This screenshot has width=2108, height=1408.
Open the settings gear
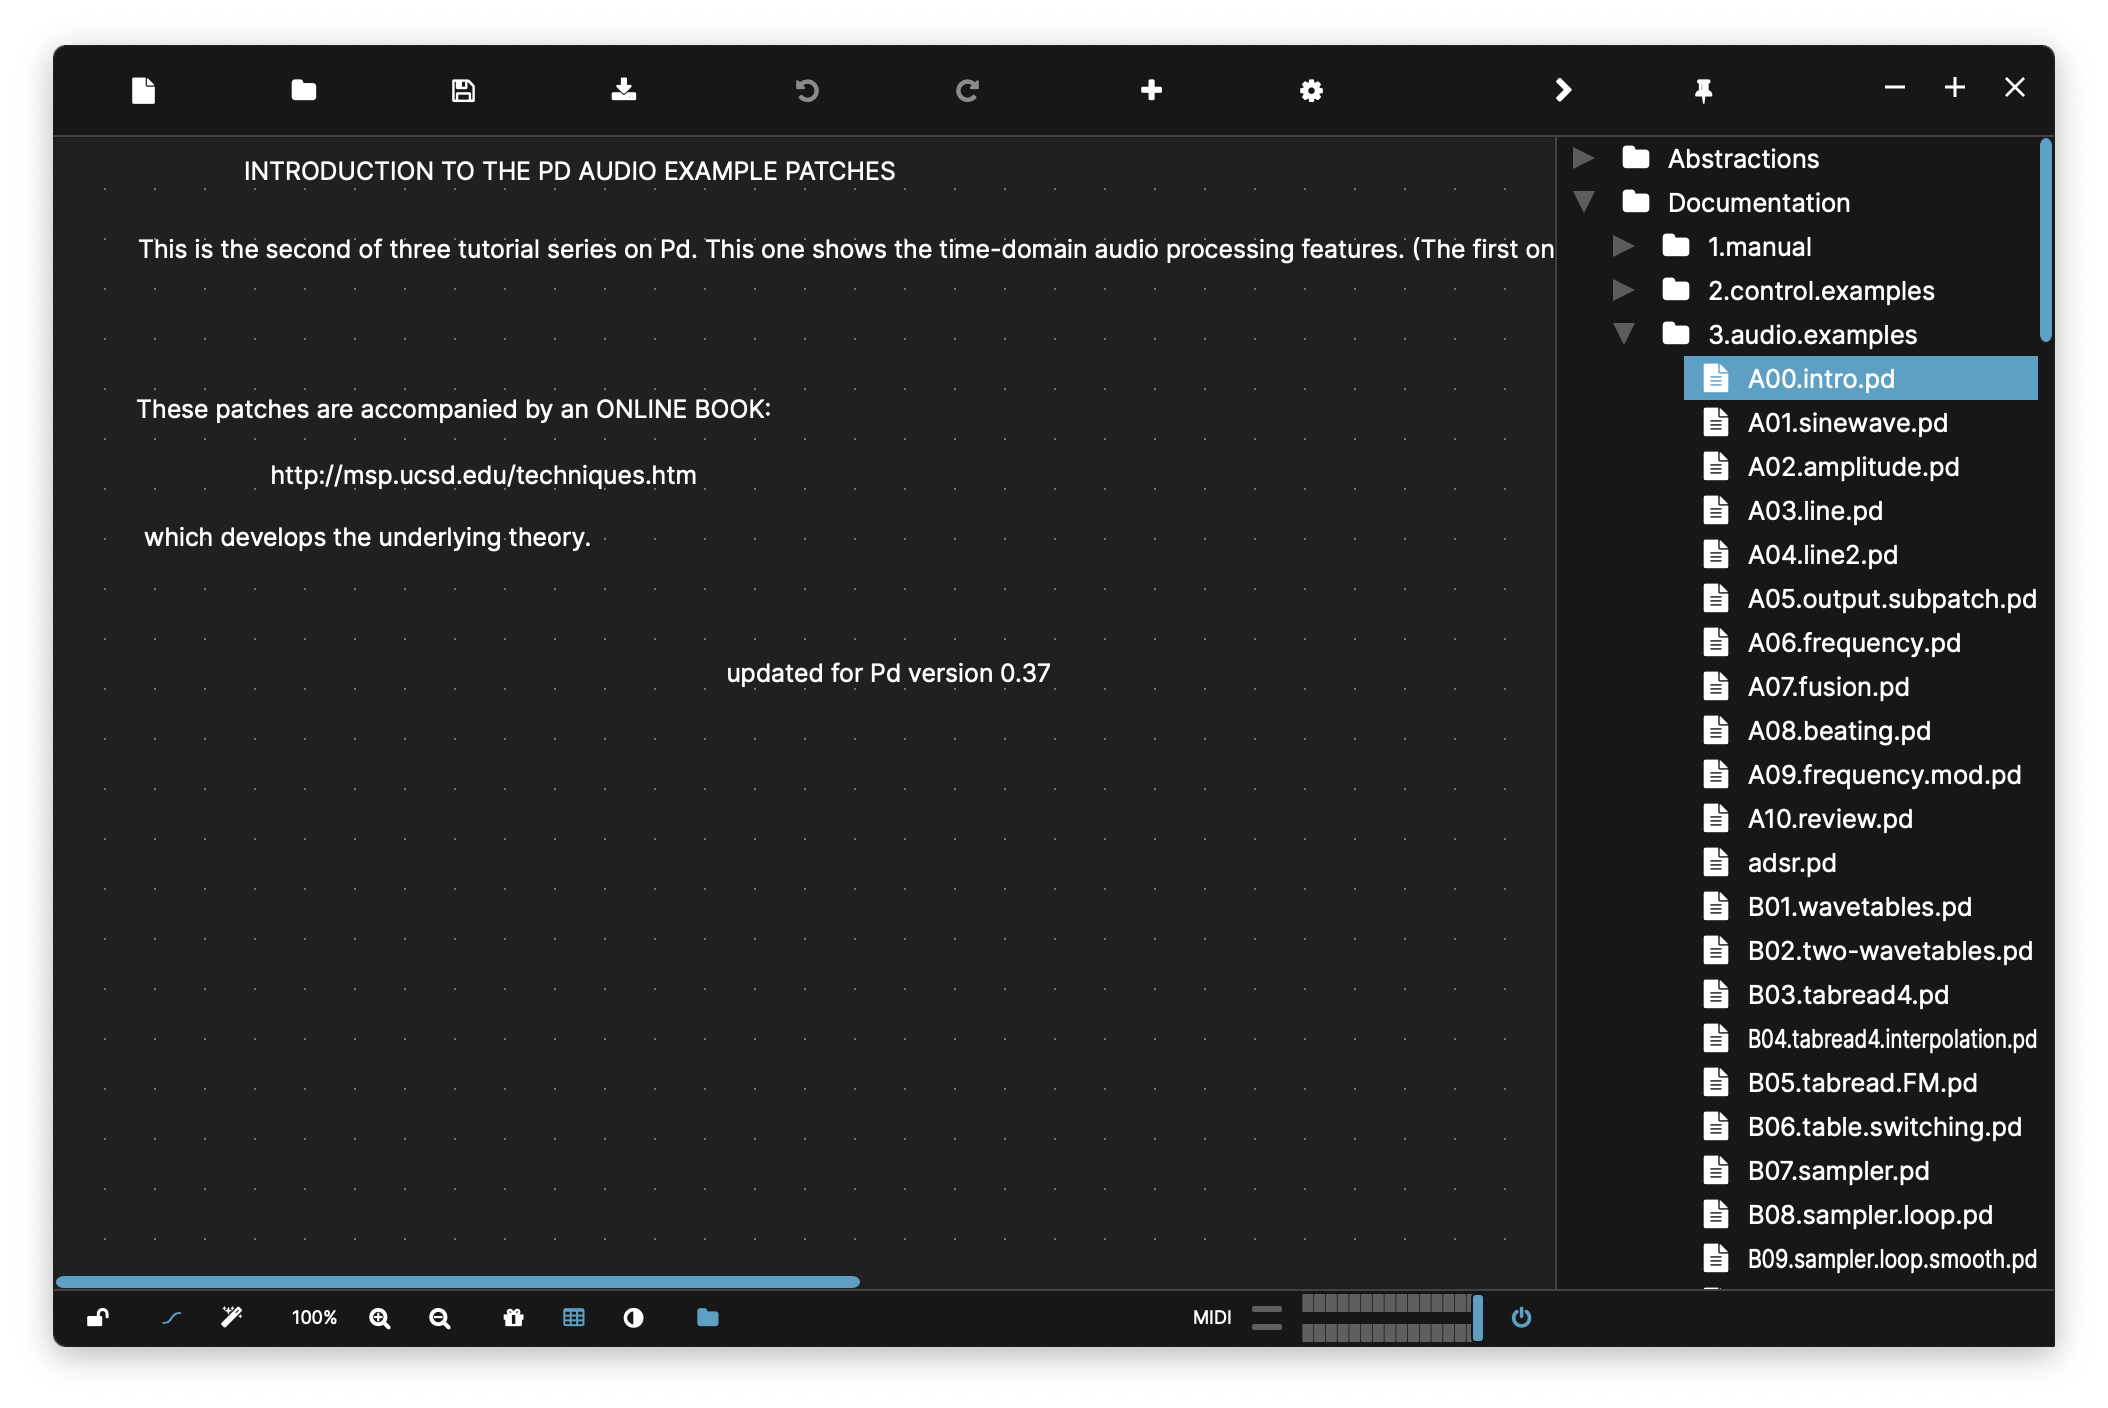(1311, 90)
